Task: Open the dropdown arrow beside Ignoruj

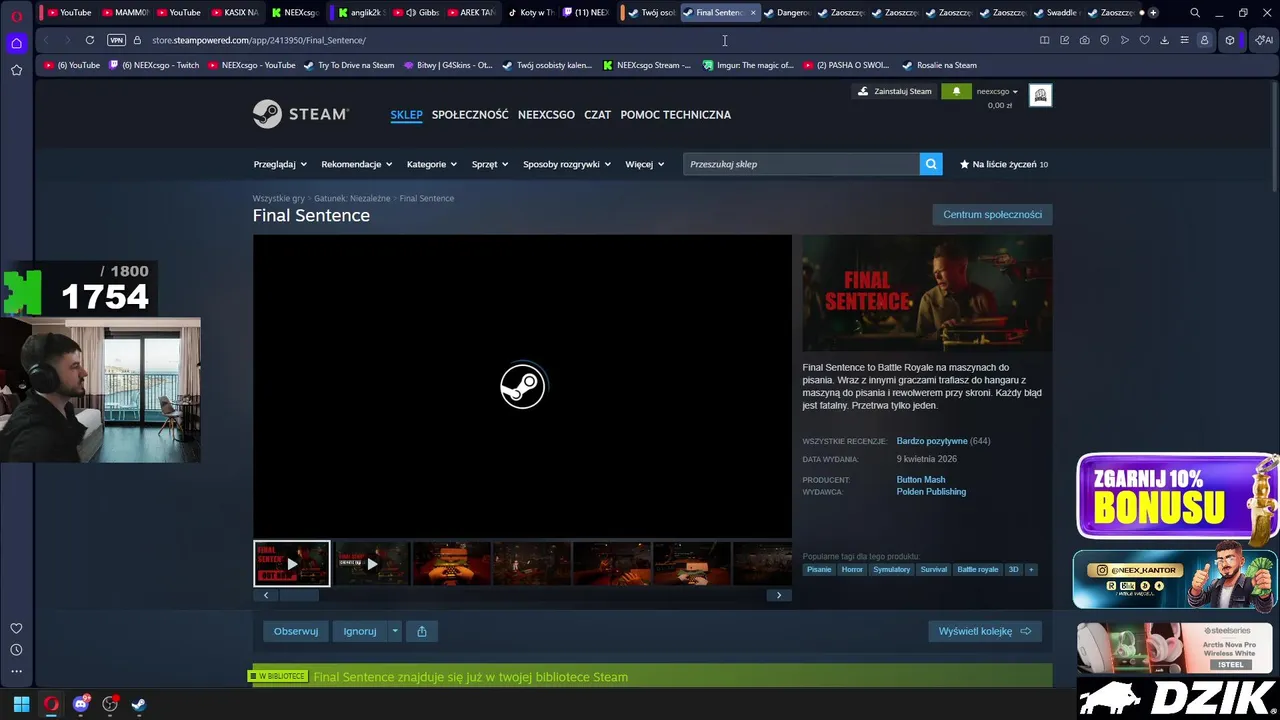Action: click(x=395, y=631)
